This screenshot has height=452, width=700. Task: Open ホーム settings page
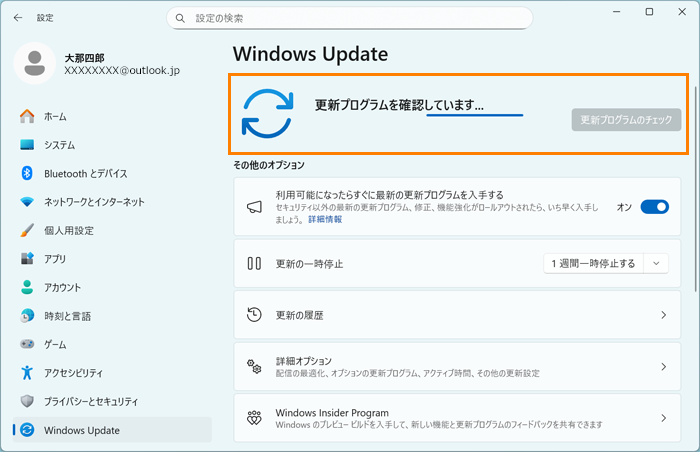(112, 117)
